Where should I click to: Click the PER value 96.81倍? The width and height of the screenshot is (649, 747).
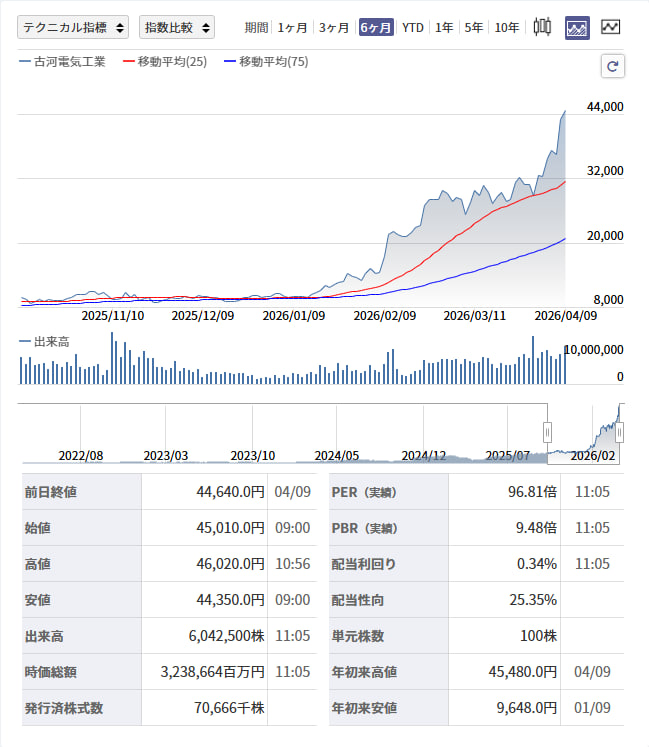pos(532,492)
